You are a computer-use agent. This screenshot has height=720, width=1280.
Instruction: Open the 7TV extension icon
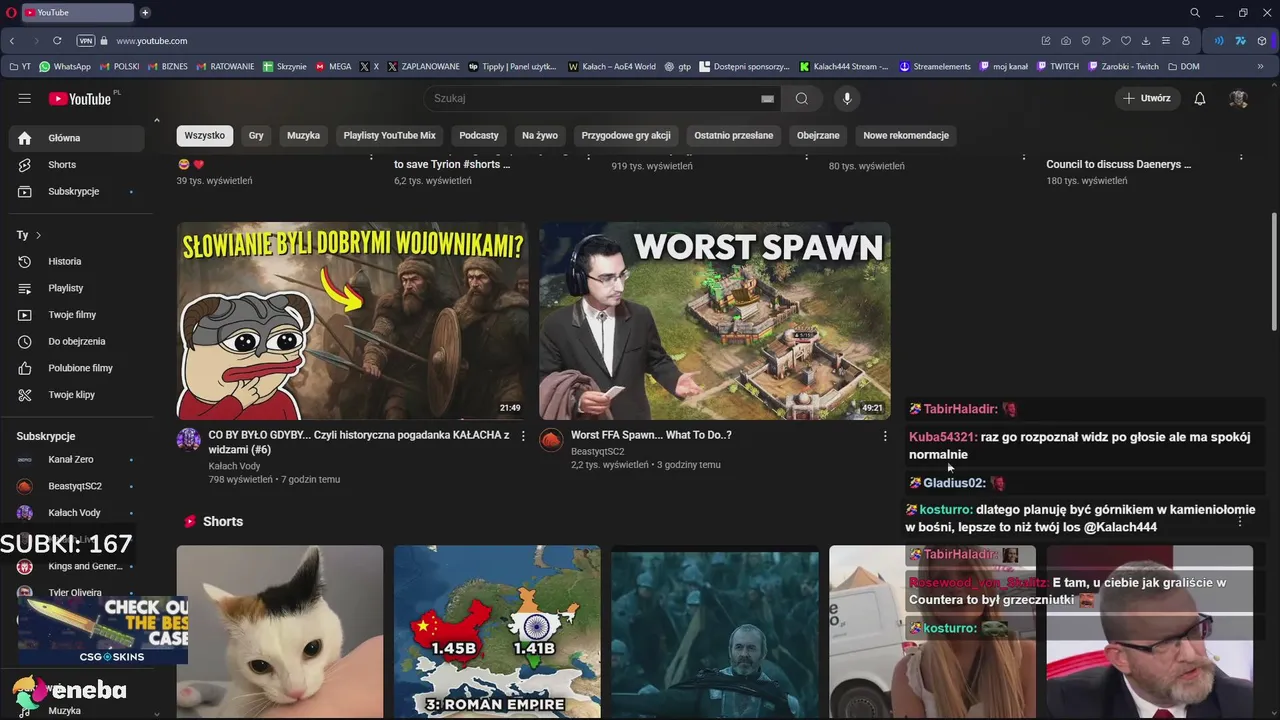[x=1240, y=41]
